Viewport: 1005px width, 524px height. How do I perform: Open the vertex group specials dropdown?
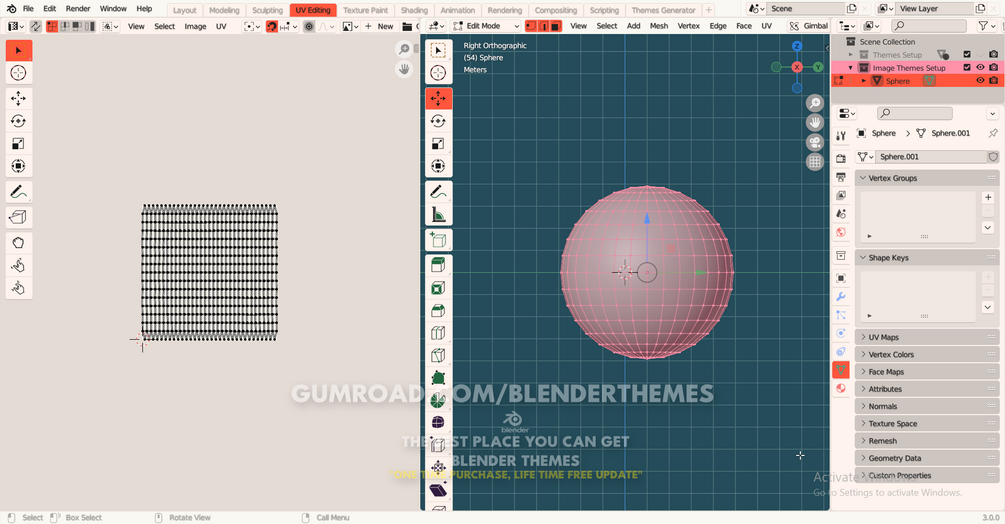988,227
